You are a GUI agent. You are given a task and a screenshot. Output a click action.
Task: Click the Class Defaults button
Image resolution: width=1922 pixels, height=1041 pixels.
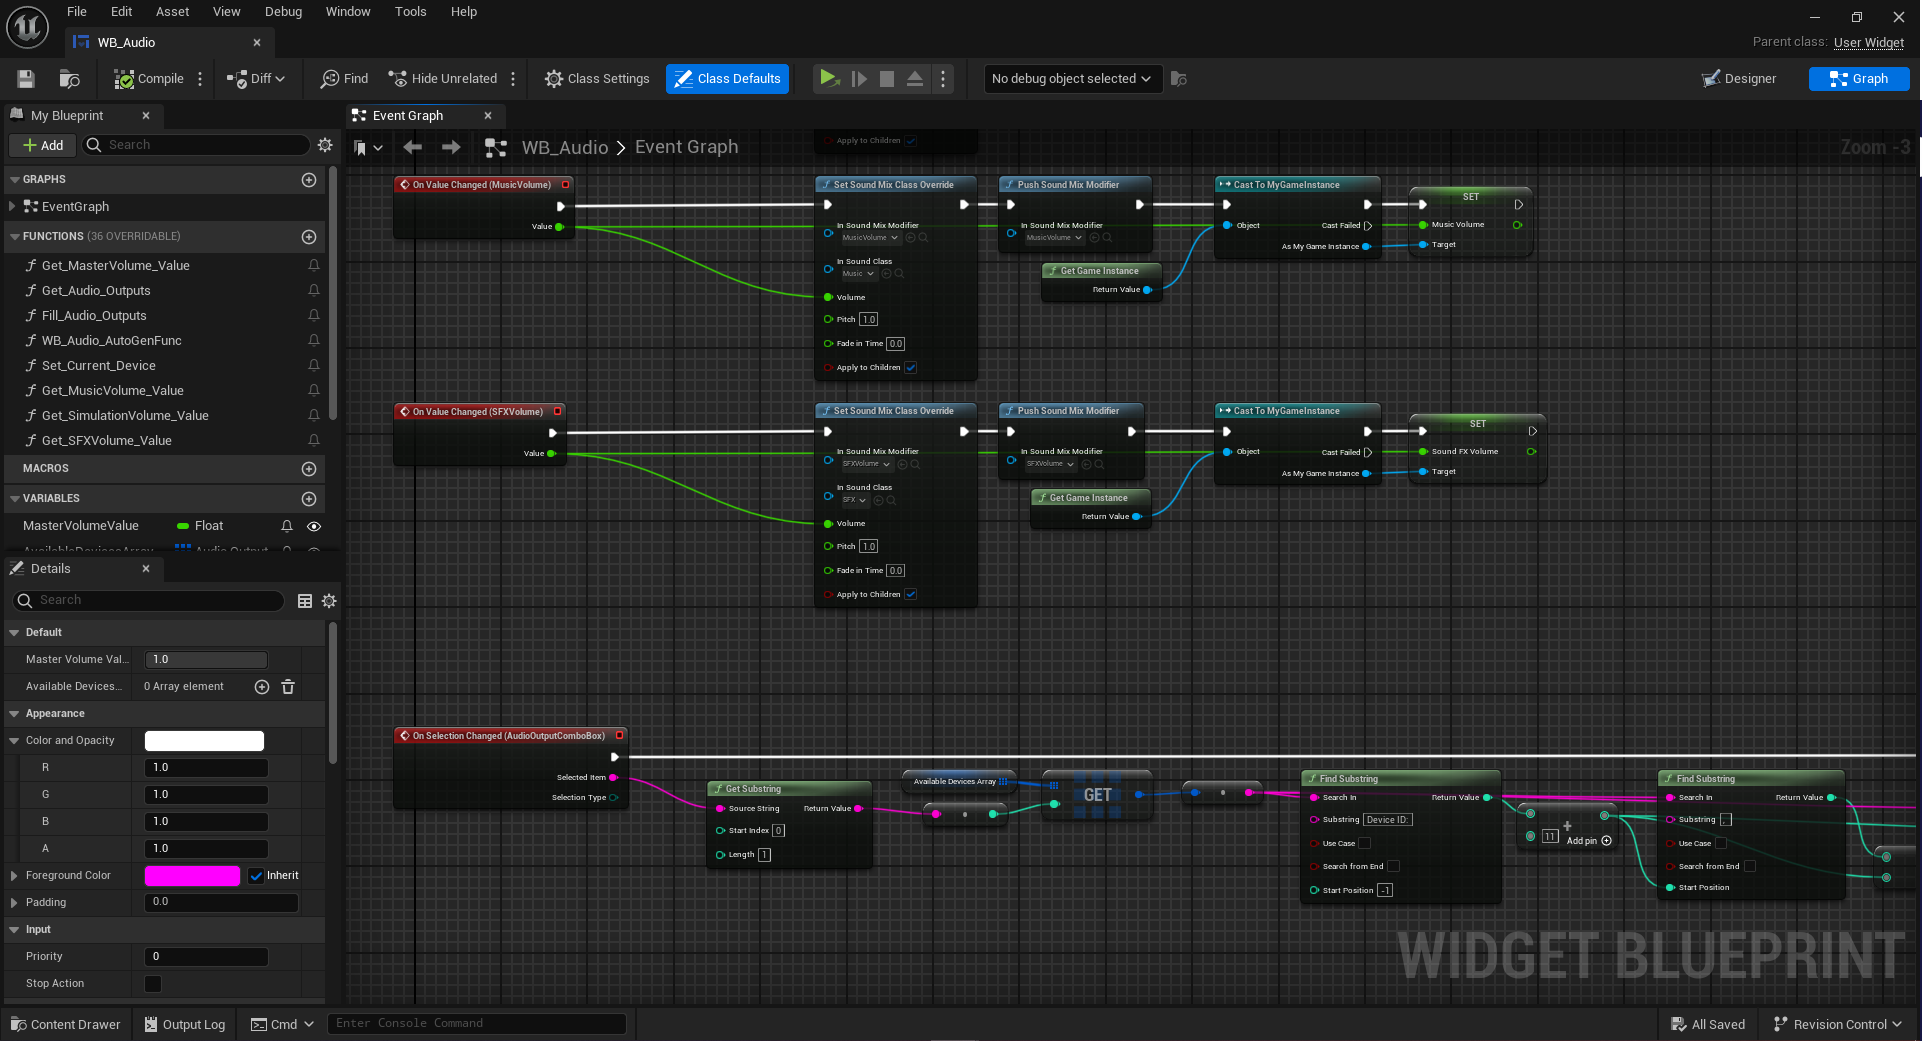[x=727, y=78]
